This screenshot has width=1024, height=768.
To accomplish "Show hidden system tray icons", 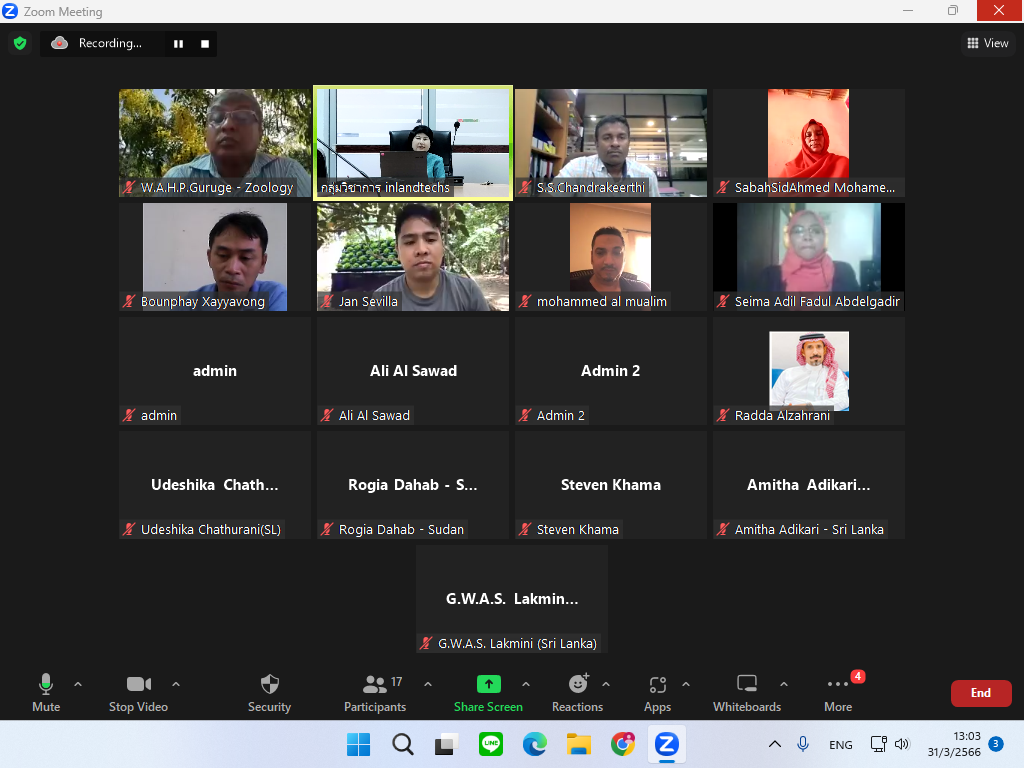I will point(775,744).
